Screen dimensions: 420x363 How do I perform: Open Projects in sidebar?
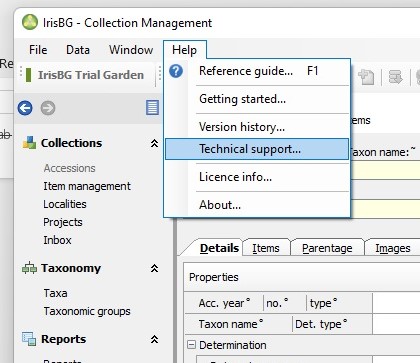coord(63,222)
